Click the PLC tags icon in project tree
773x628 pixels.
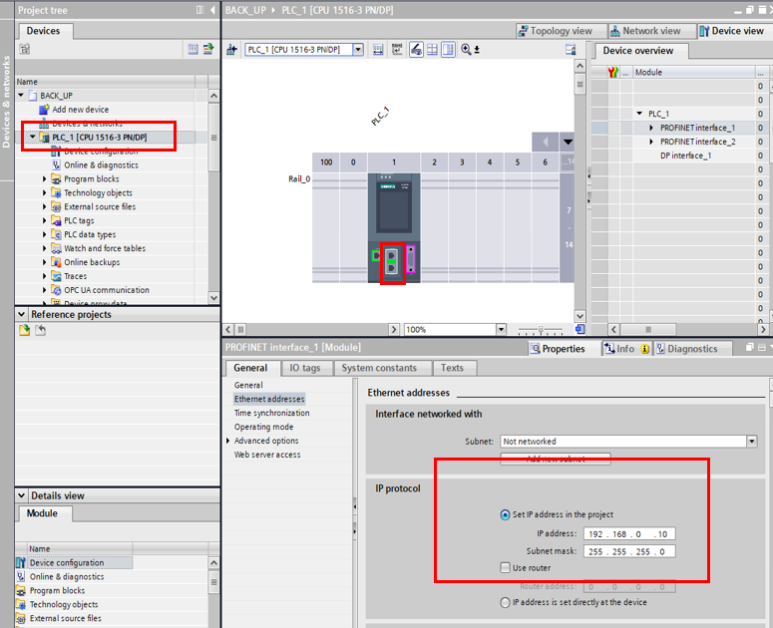(x=56, y=220)
